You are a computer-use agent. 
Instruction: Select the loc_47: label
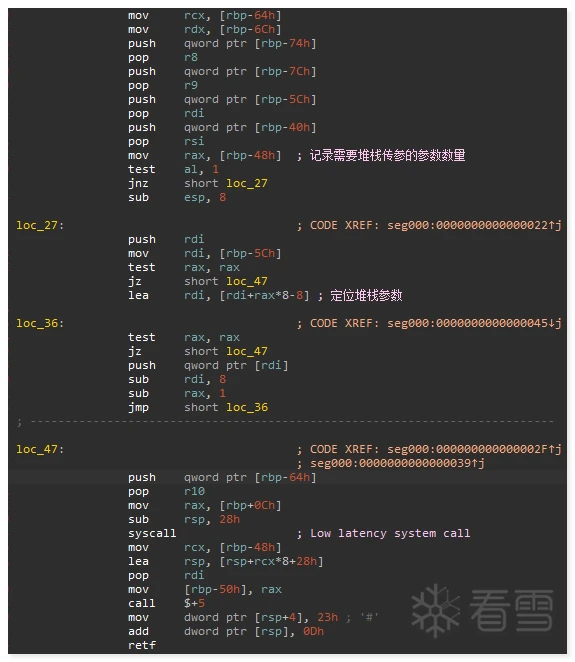point(40,449)
